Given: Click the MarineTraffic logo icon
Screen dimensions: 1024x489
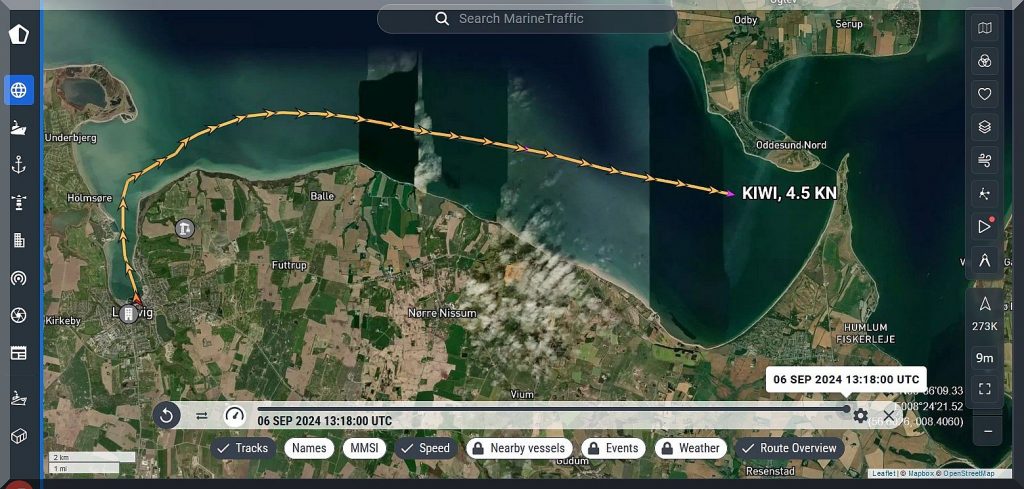Looking at the screenshot, I should pyautogui.click(x=19, y=34).
